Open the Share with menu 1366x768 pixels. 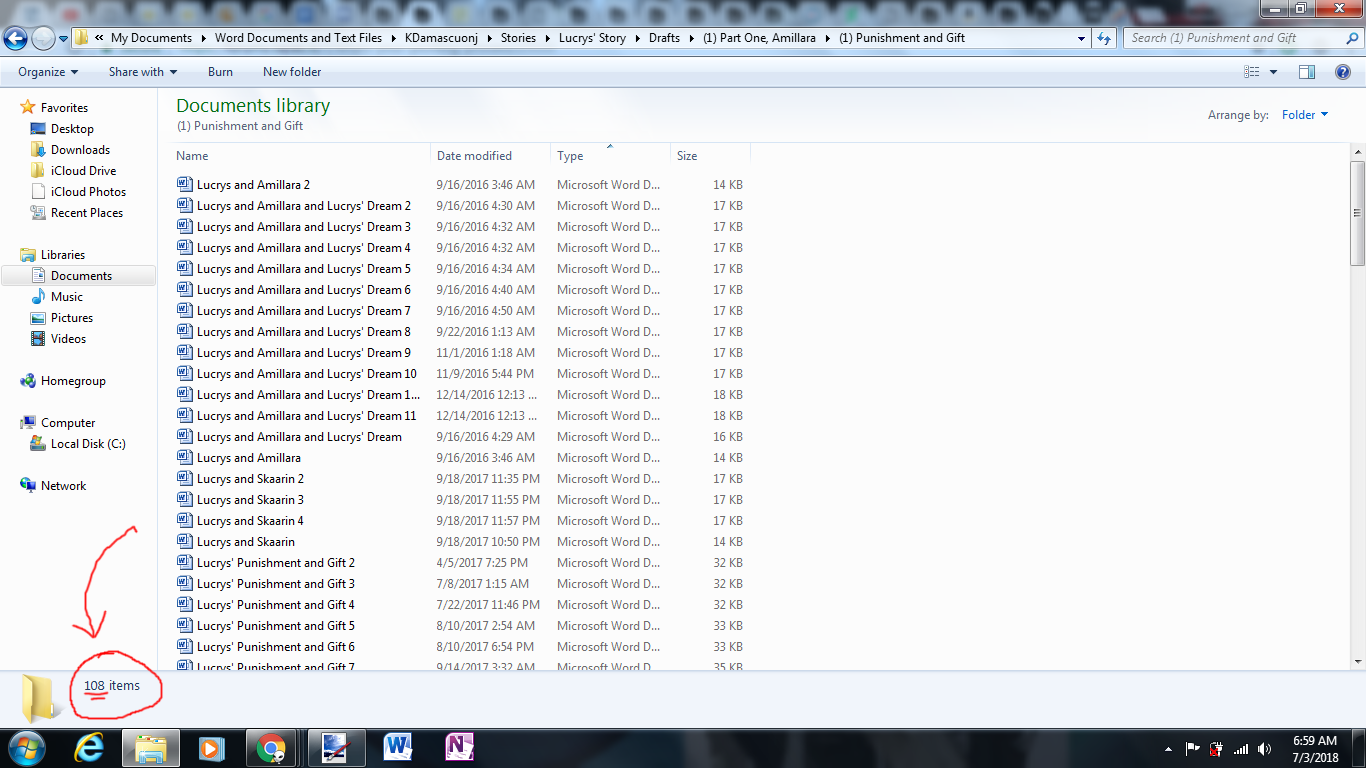(142, 72)
